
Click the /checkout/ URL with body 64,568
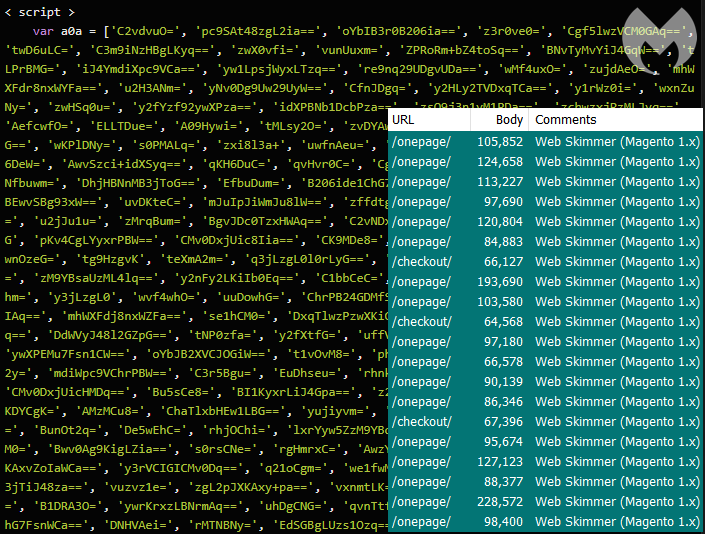[x=421, y=322]
